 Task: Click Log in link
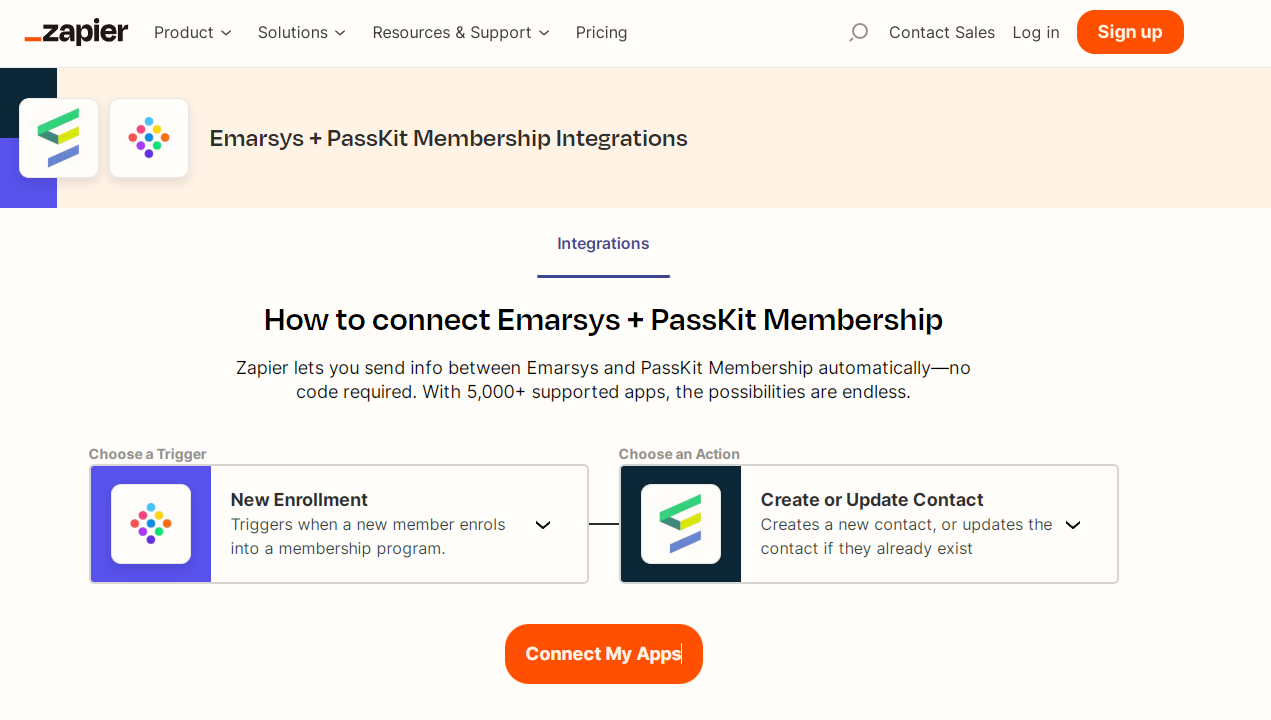[x=1035, y=32]
